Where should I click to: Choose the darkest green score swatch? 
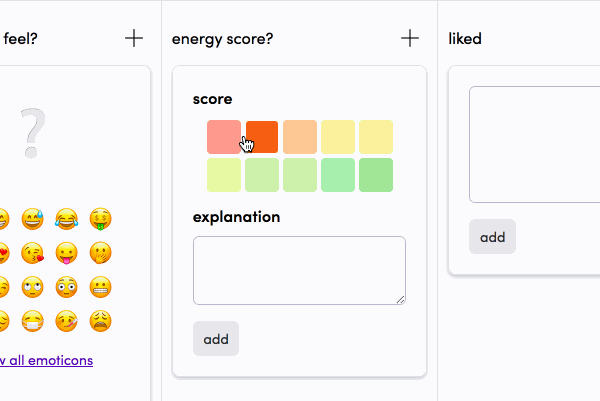[376, 175]
